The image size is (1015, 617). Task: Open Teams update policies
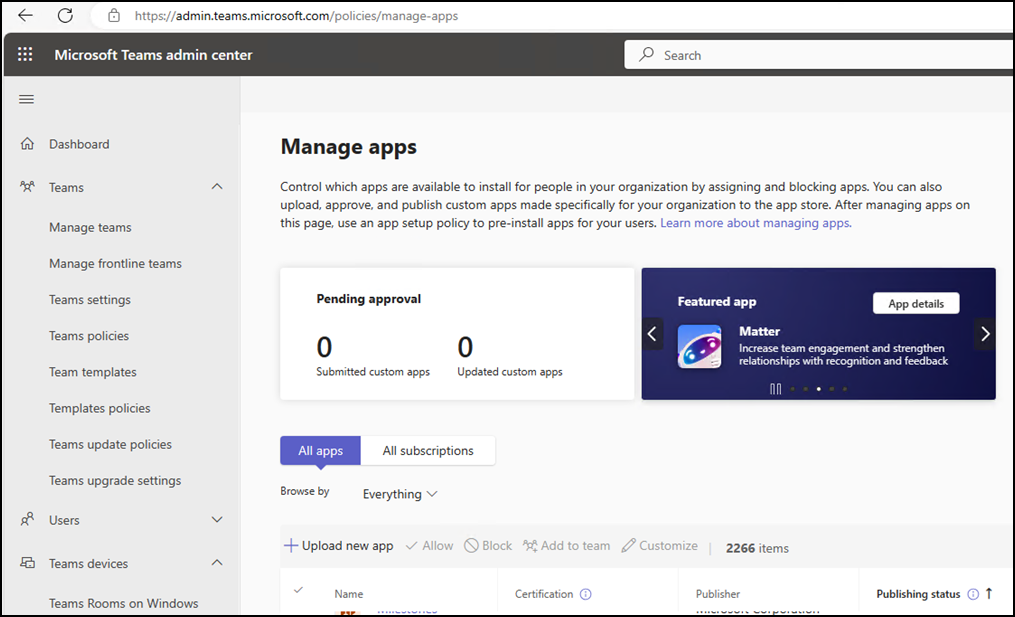coord(110,445)
